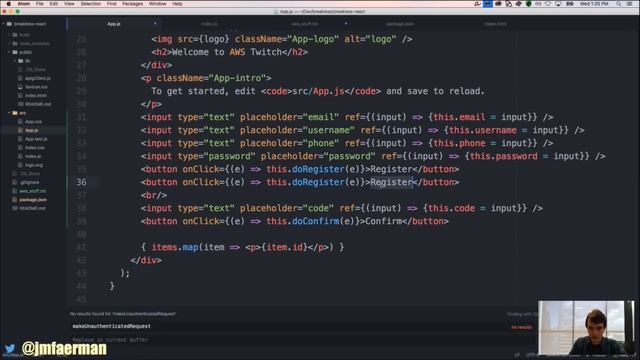Open the Atom menu

[24, 4]
